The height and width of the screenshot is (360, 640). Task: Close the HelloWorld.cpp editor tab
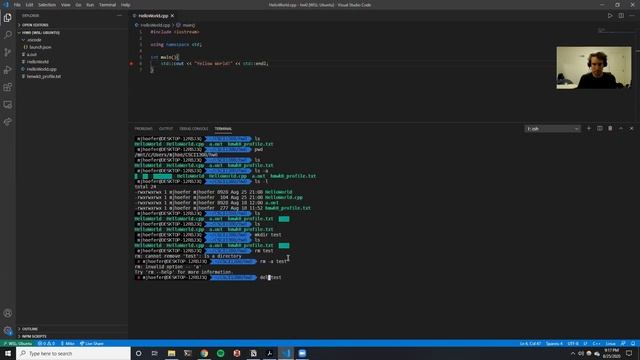pos(172,16)
